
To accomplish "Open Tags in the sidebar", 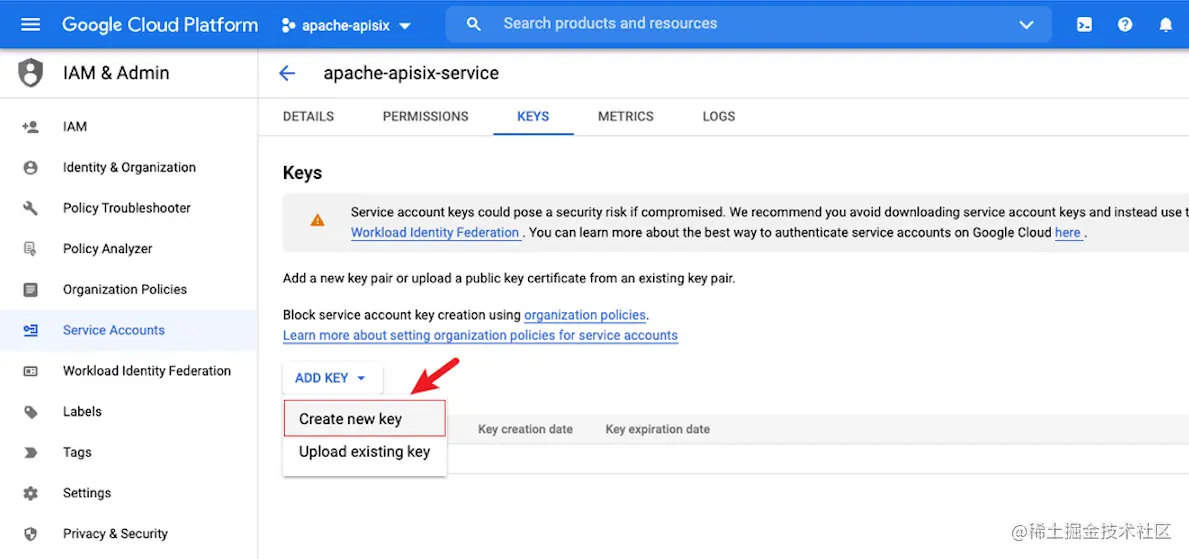I will coord(77,452).
